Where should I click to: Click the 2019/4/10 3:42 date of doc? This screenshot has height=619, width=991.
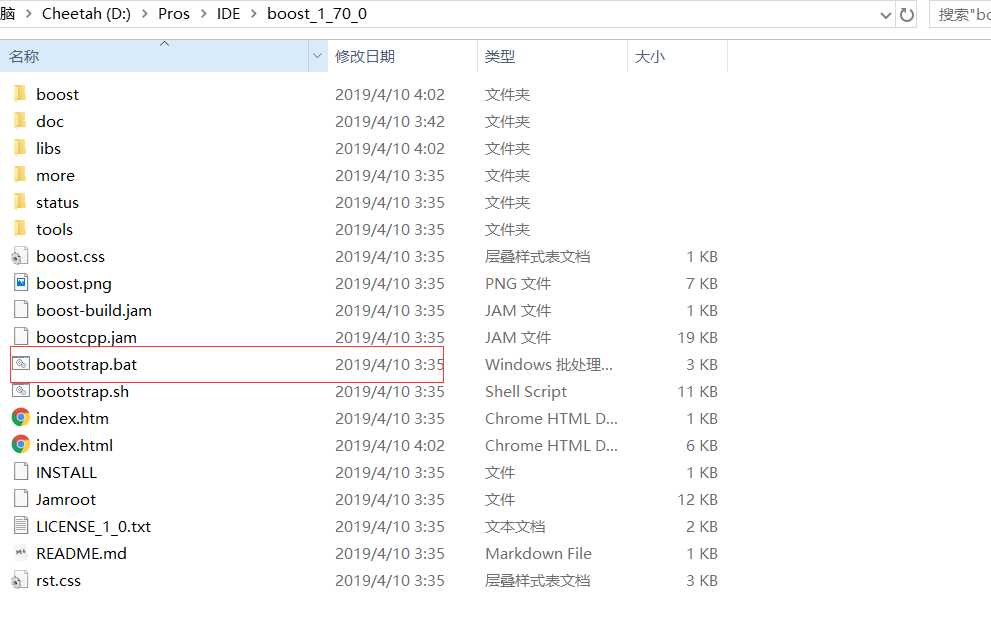(x=389, y=121)
